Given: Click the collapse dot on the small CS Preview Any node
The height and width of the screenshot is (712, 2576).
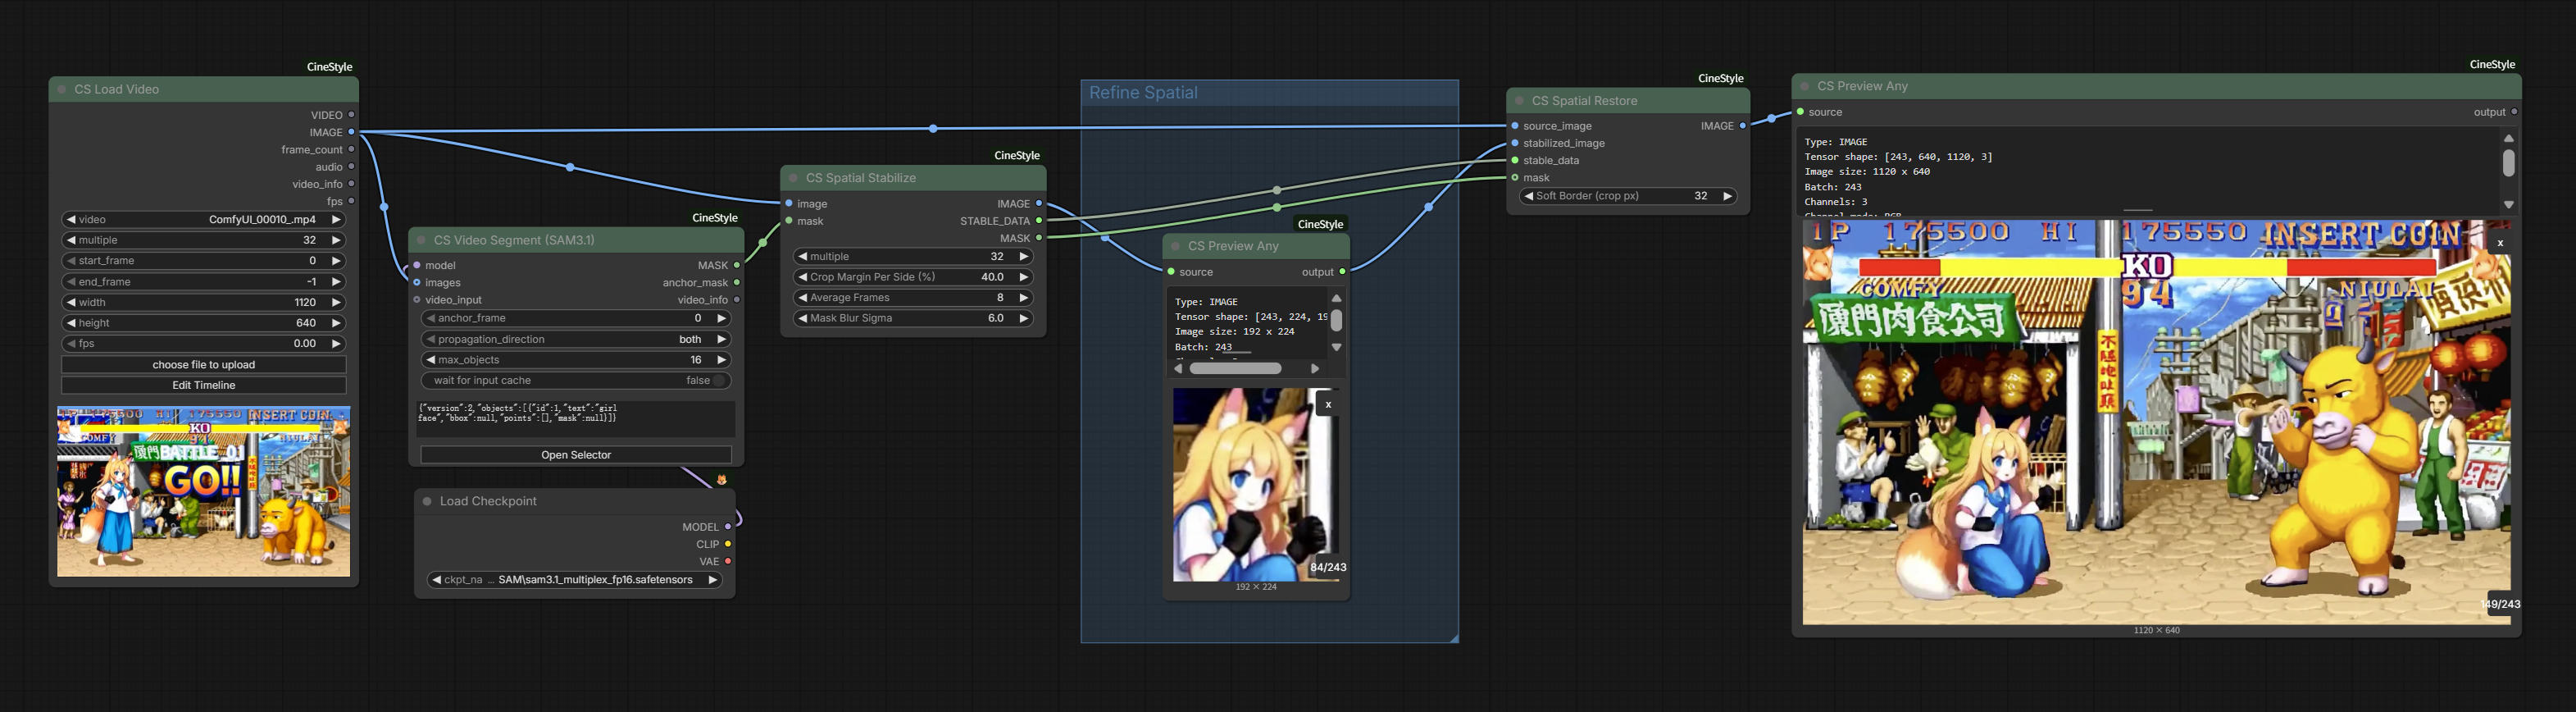Looking at the screenshot, I should pos(1175,246).
